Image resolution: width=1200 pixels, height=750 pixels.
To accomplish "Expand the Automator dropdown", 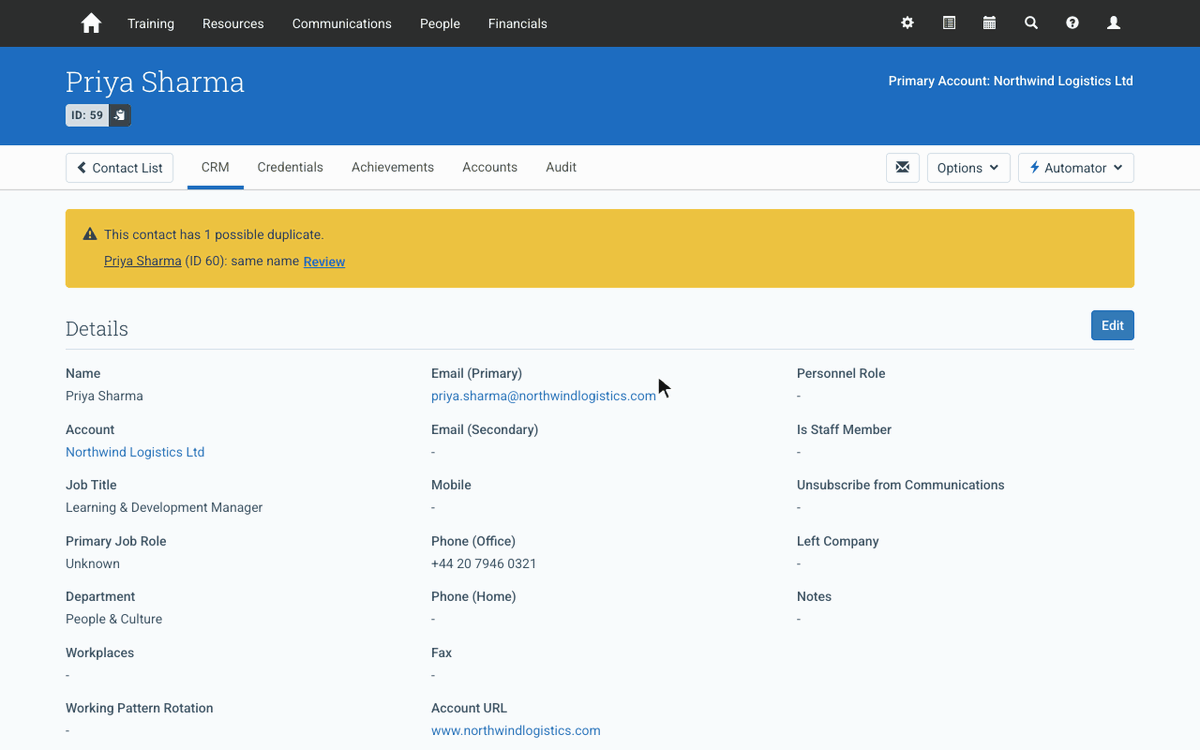I will point(1076,168).
